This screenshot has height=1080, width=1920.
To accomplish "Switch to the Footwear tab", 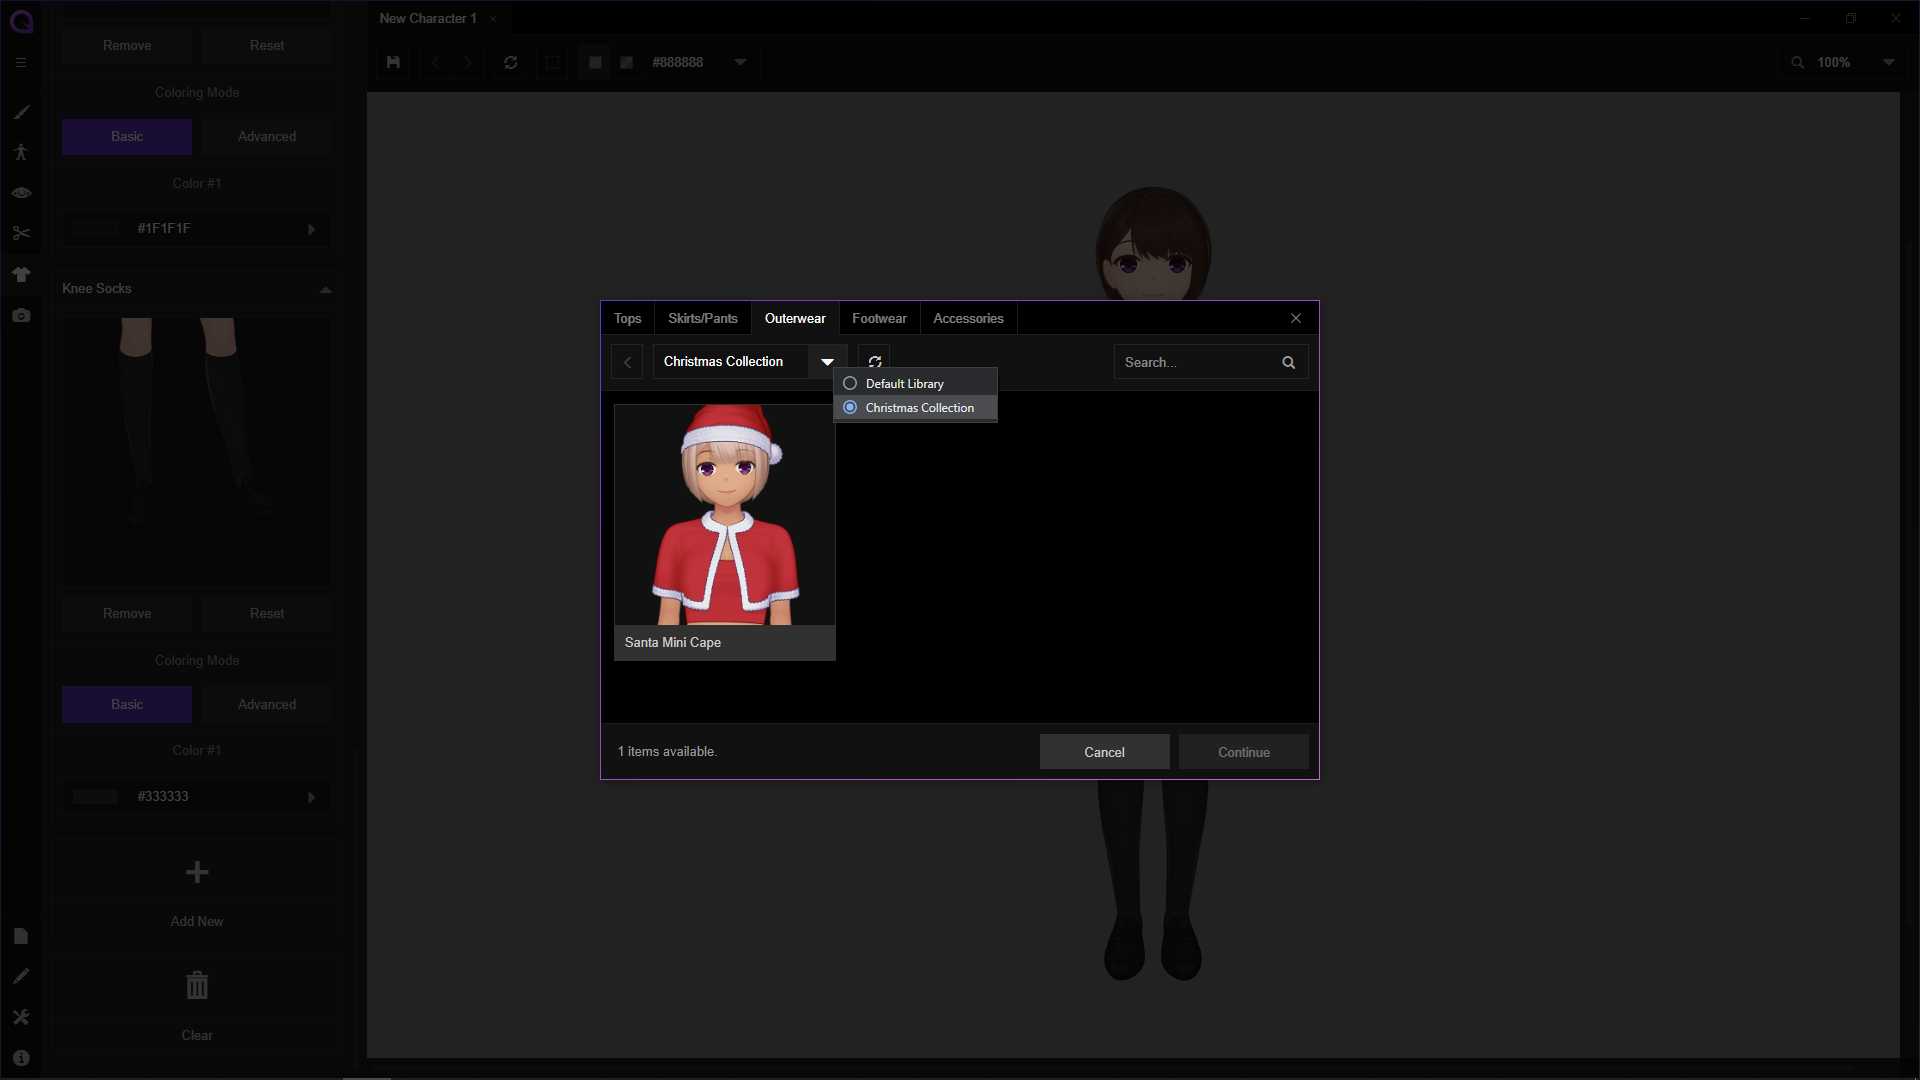I will click(879, 318).
